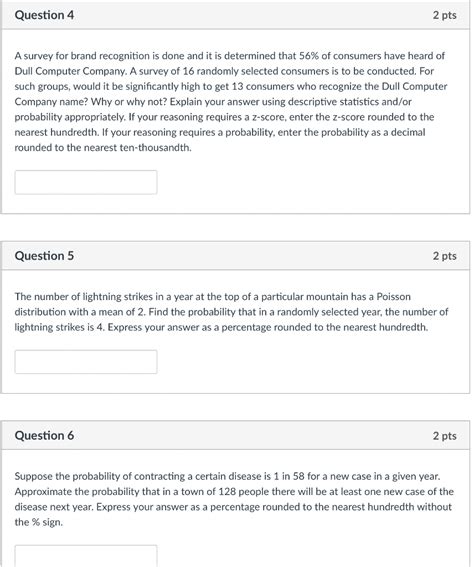Viewport: 474px width, 567px height.
Task: Click the phrase 'nearest ten-thousandth' in Question 4
Action: tap(137, 148)
